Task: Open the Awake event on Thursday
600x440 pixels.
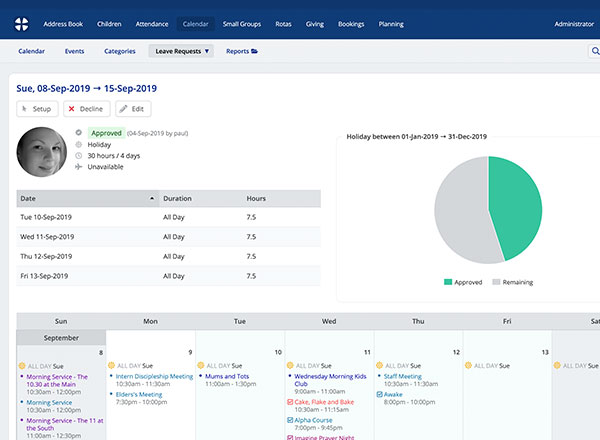Action: [x=393, y=394]
